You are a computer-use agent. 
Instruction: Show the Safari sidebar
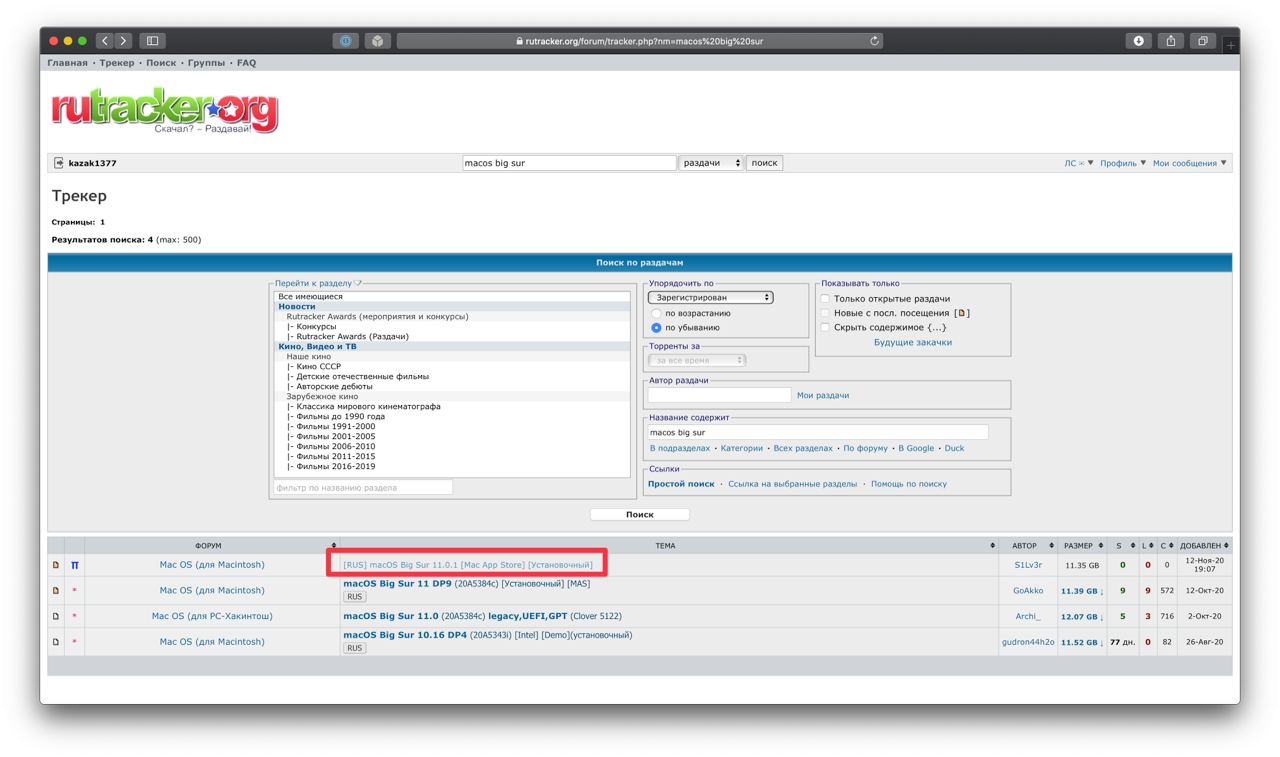[x=152, y=41]
